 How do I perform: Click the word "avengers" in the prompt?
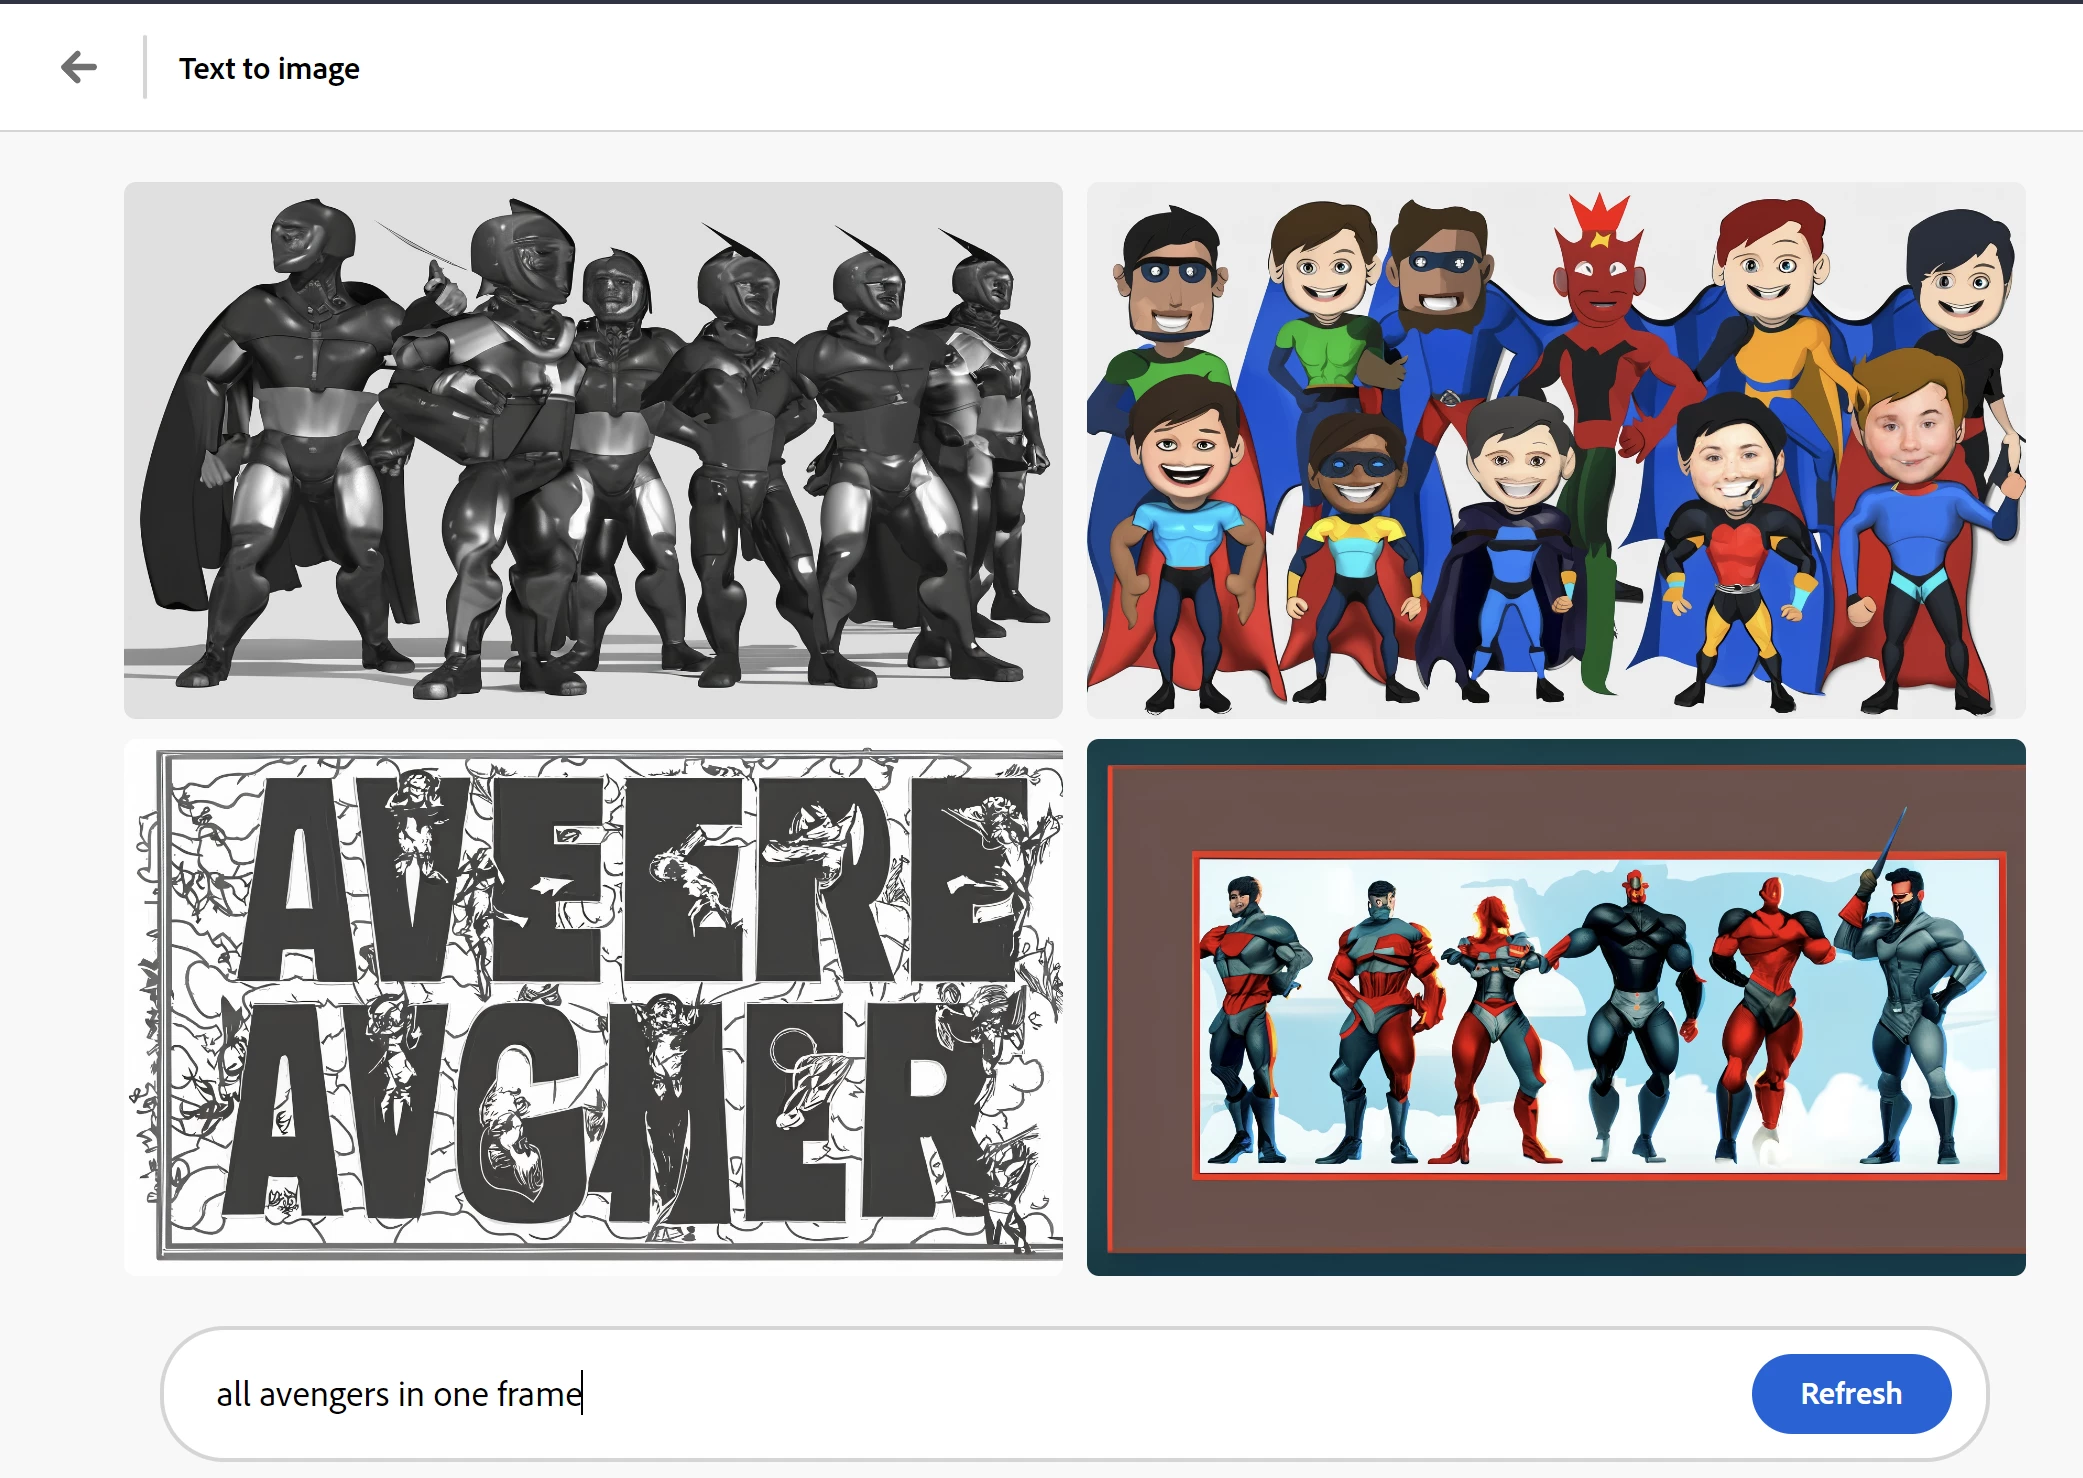323,1395
